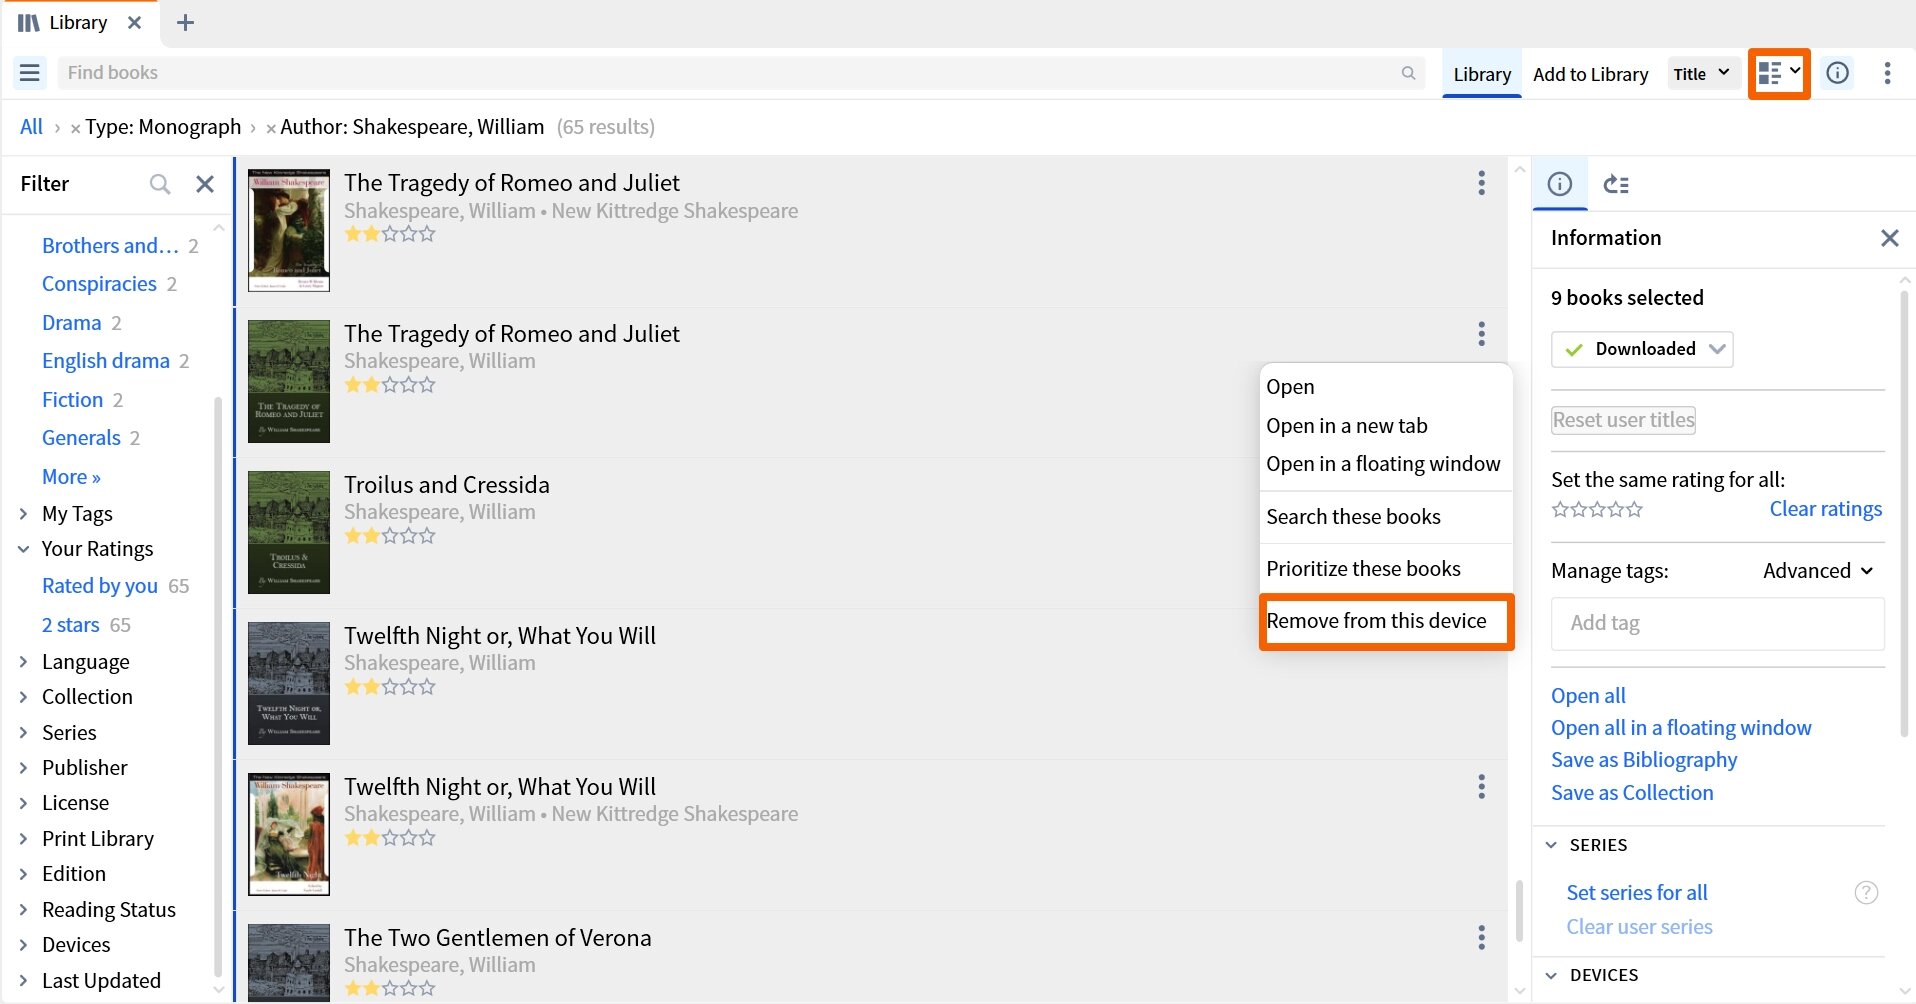Open Troilus and Cressida cover thumbnail
The width and height of the screenshot is (1916, 1004).
[x=289, y=532]
